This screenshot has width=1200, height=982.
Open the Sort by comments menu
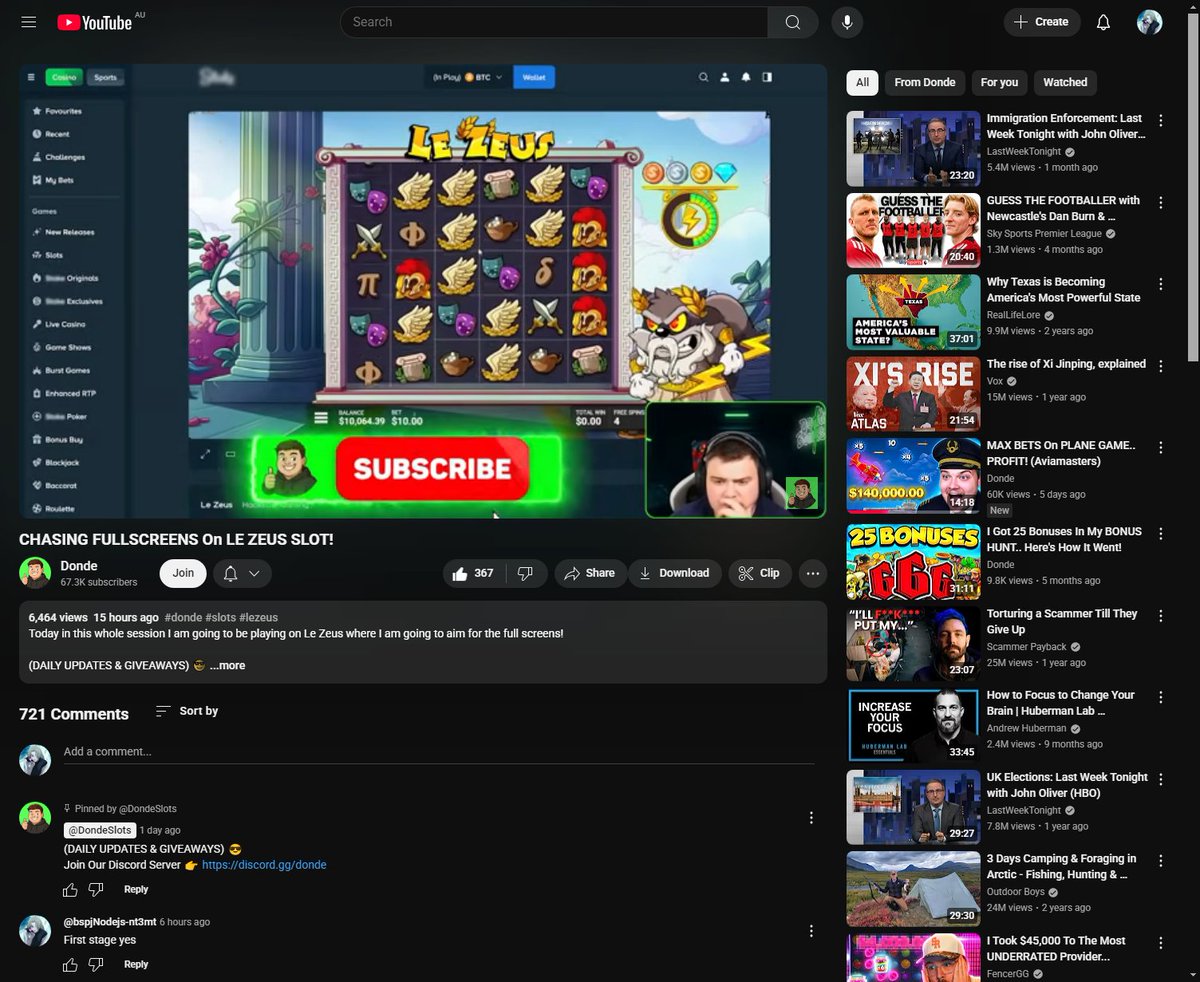coord(187,711)
